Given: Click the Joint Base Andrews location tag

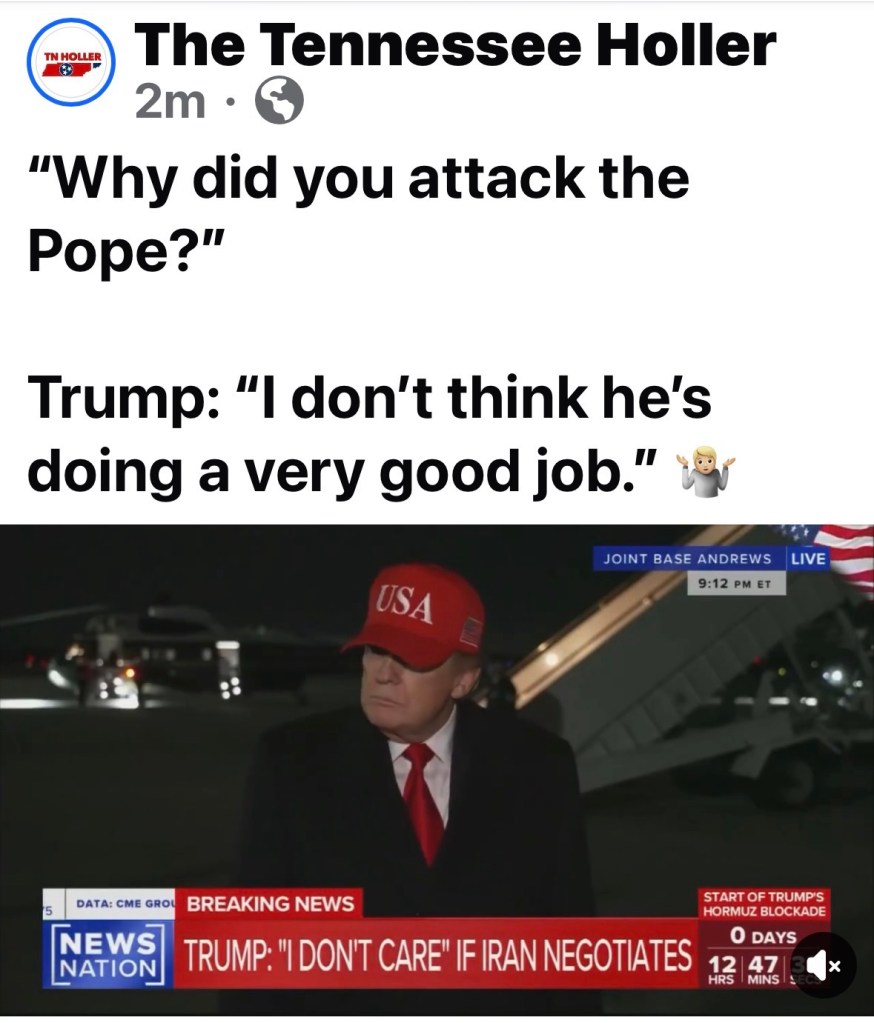Looking at the screenshot, I should click(x=687, y=559).
